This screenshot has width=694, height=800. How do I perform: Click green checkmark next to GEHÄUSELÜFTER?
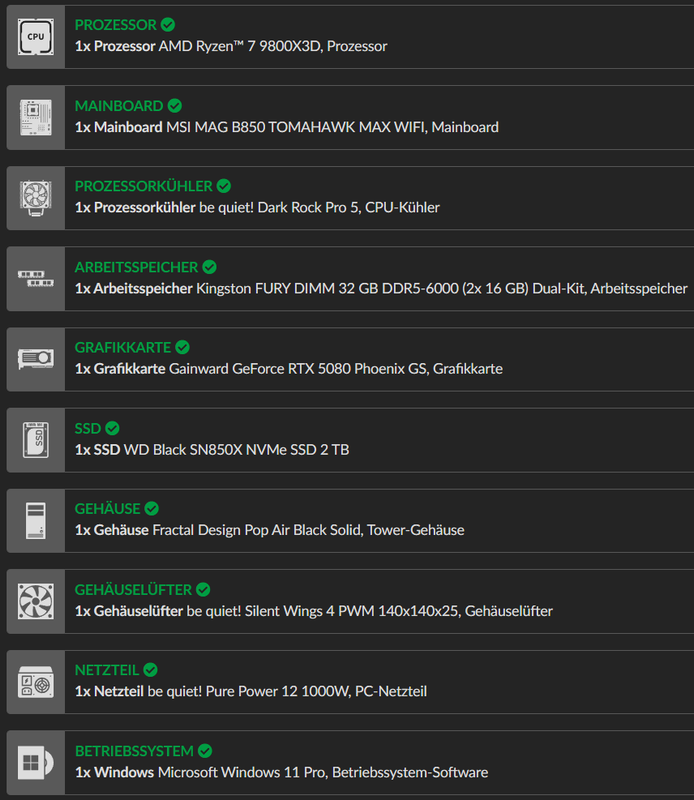pos(203,590)
